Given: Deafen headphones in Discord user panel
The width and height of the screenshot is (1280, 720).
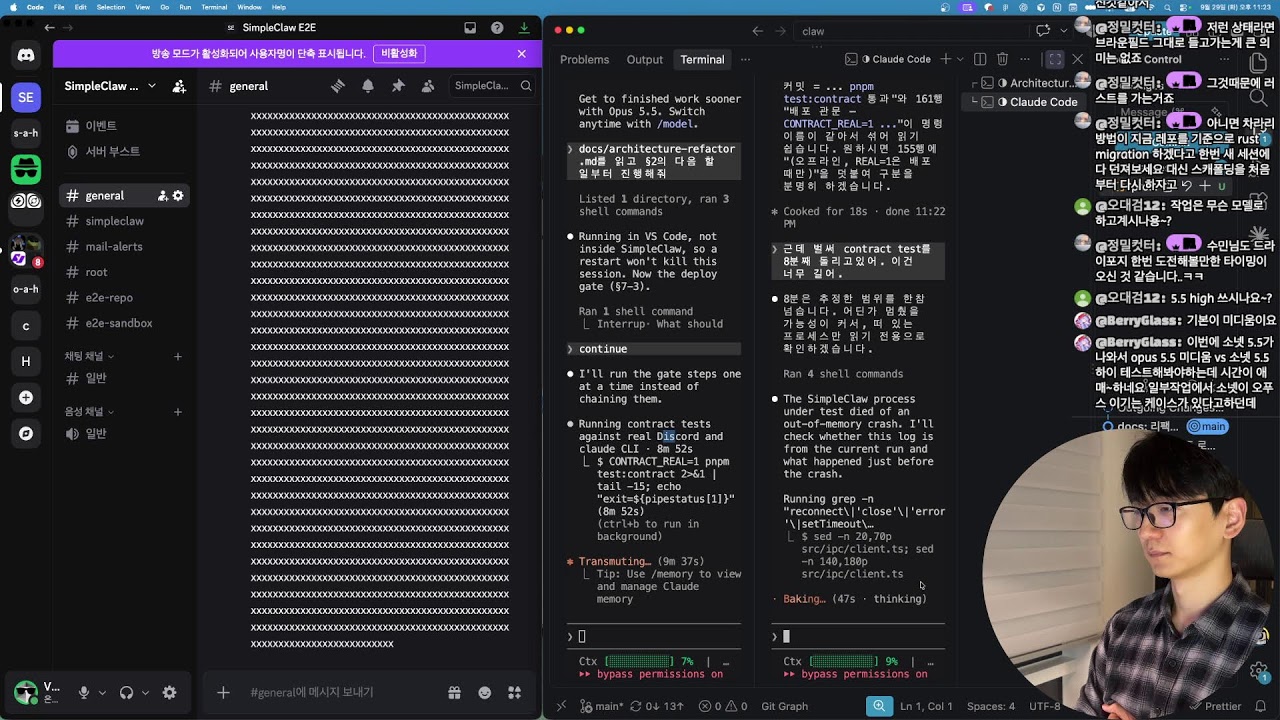Looking at the screenshot, I should click(127, 692).
